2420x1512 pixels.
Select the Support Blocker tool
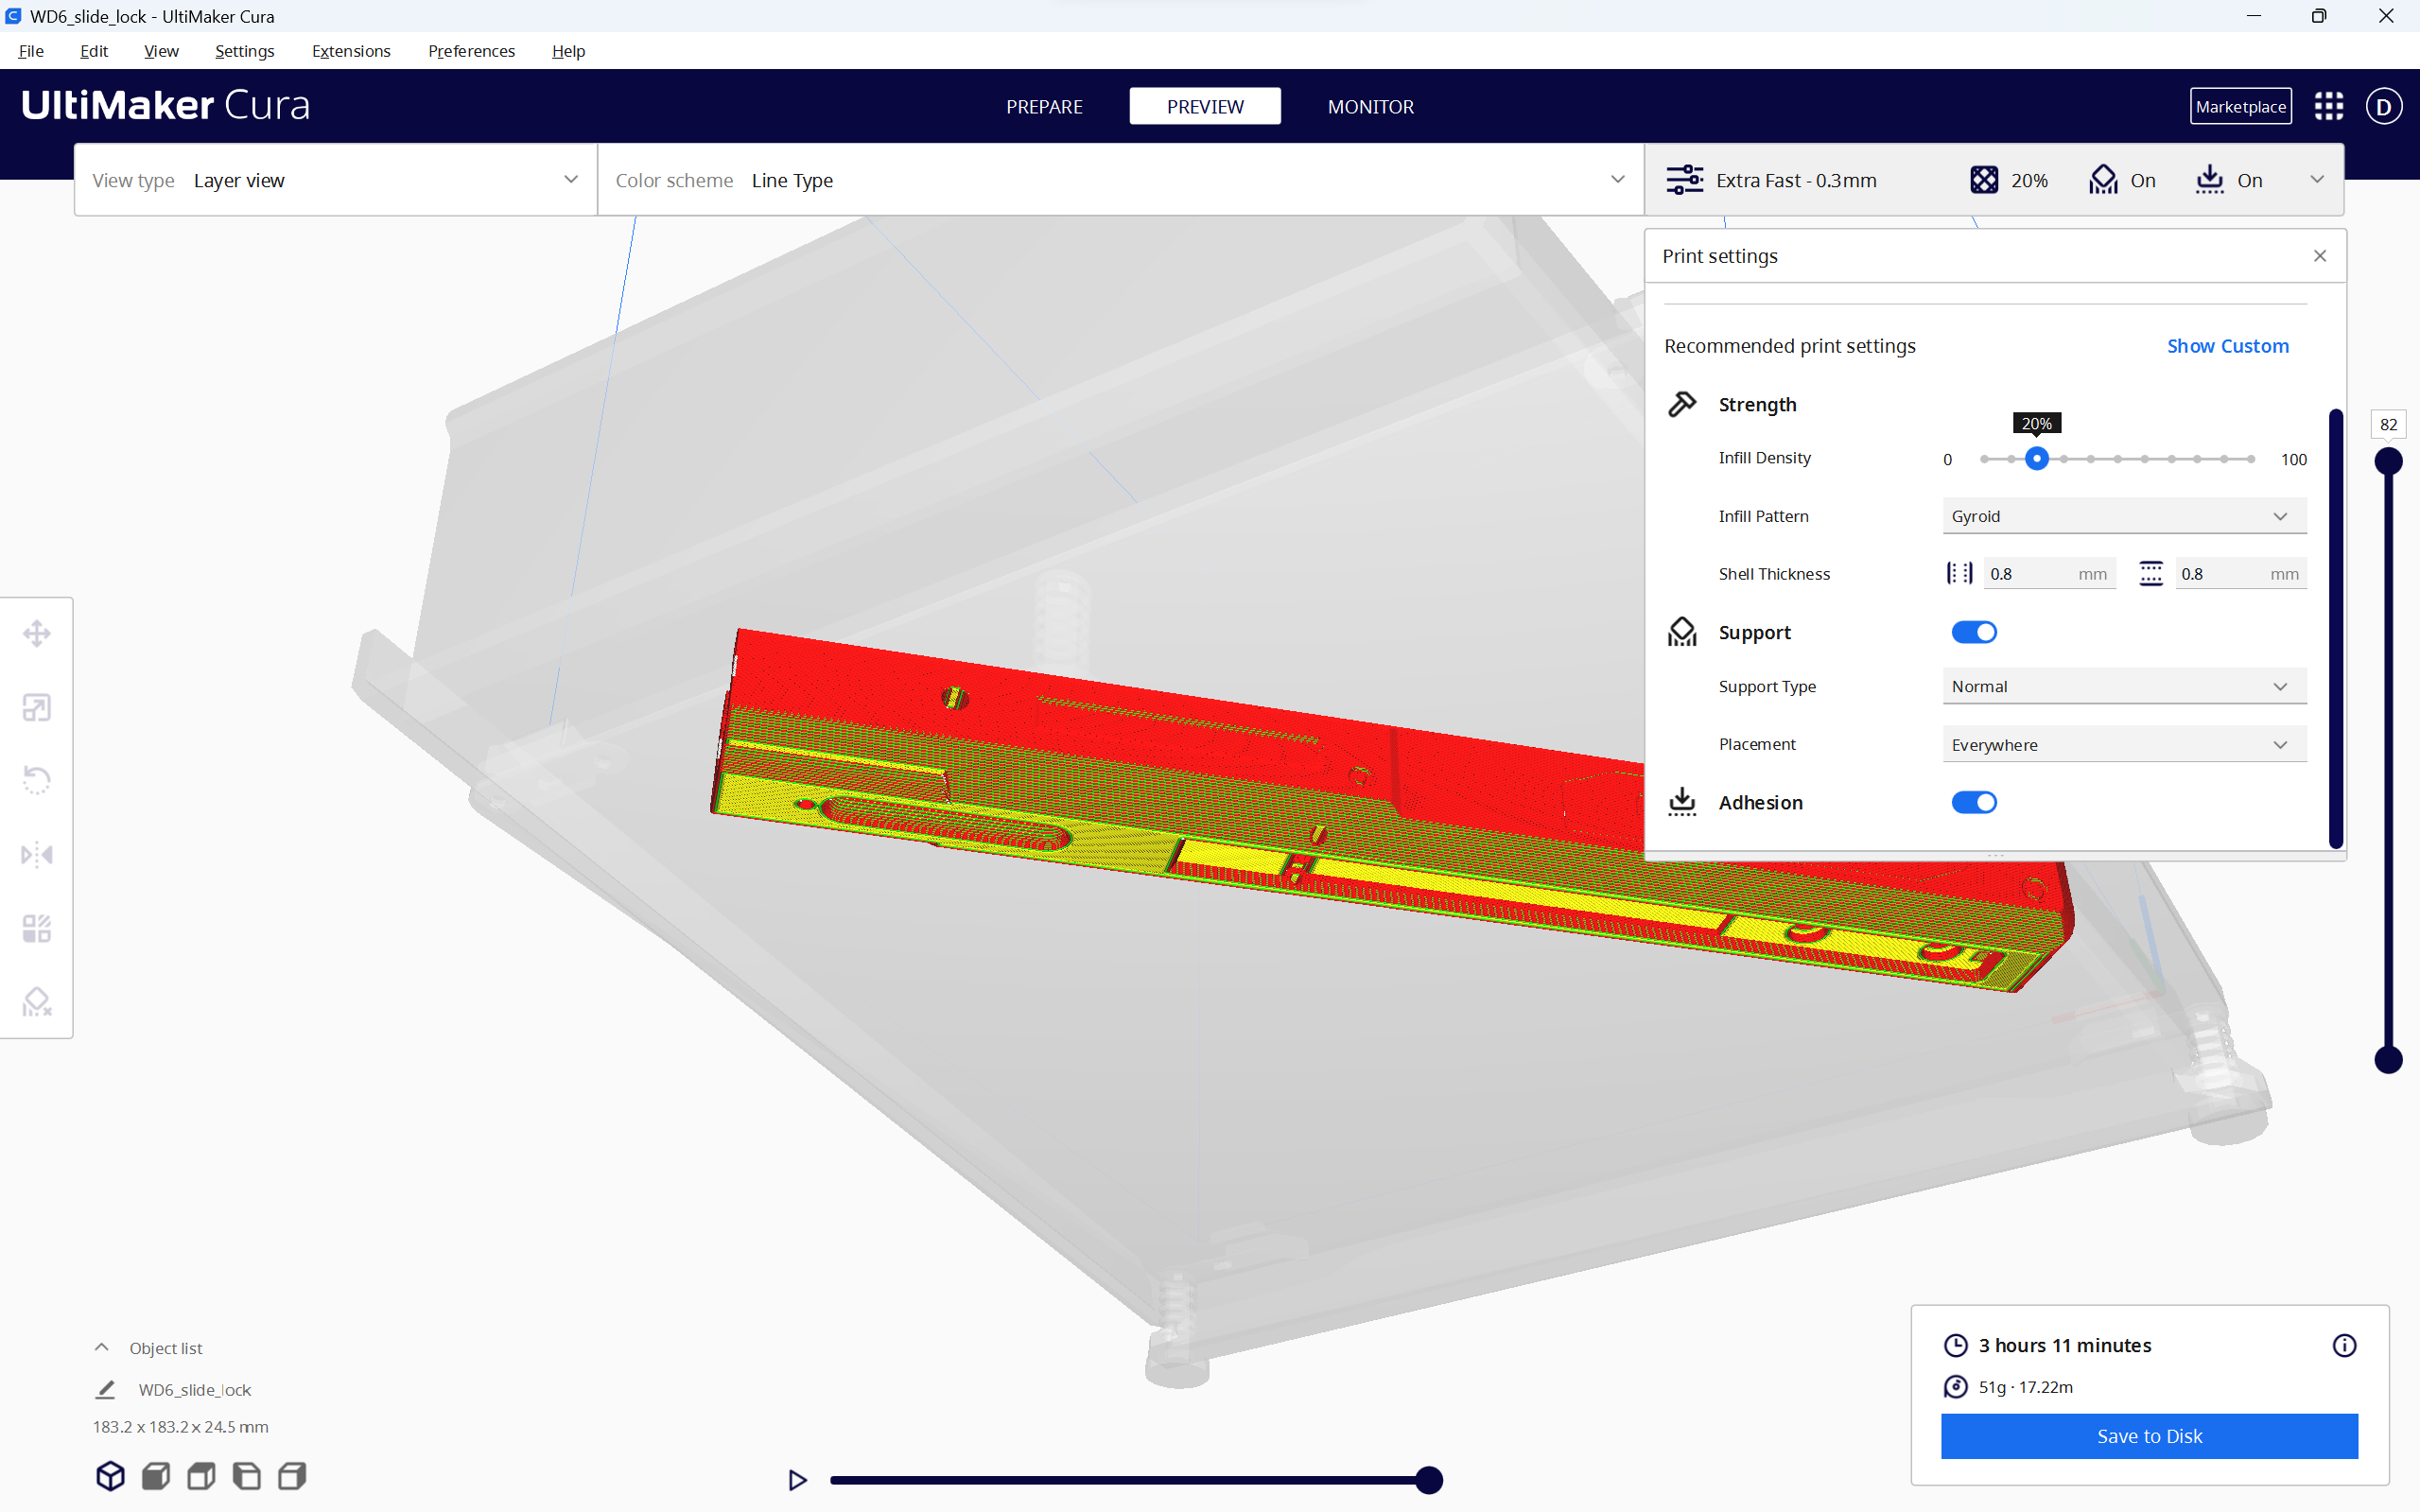[37, 1002]
